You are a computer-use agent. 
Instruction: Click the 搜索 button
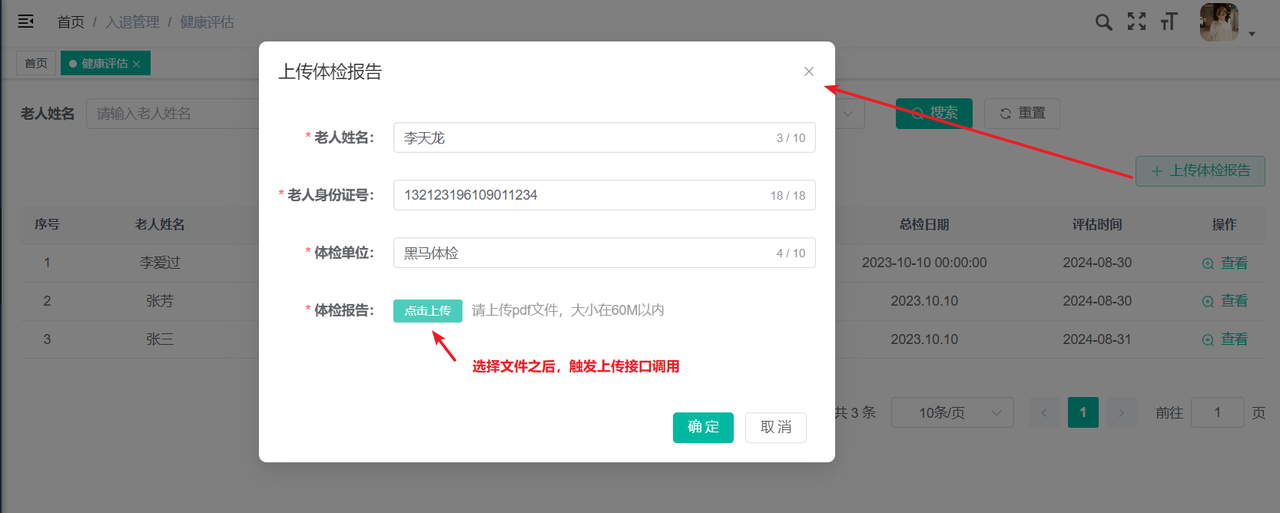point(934,113)
